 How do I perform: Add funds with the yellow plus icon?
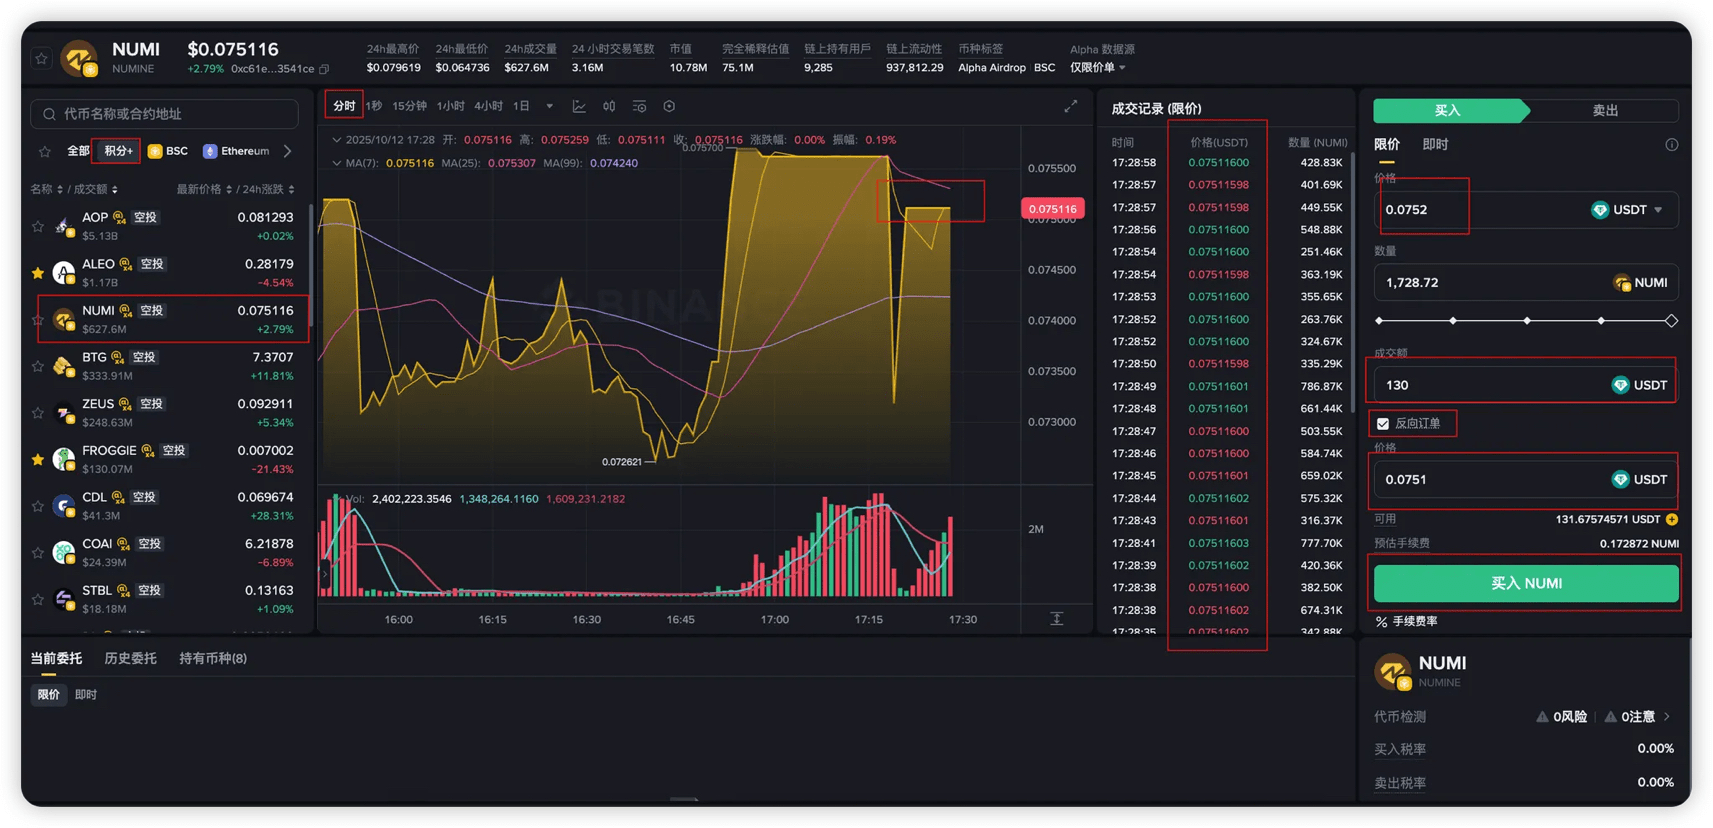pyautogui.click(x=1672, y=519)
